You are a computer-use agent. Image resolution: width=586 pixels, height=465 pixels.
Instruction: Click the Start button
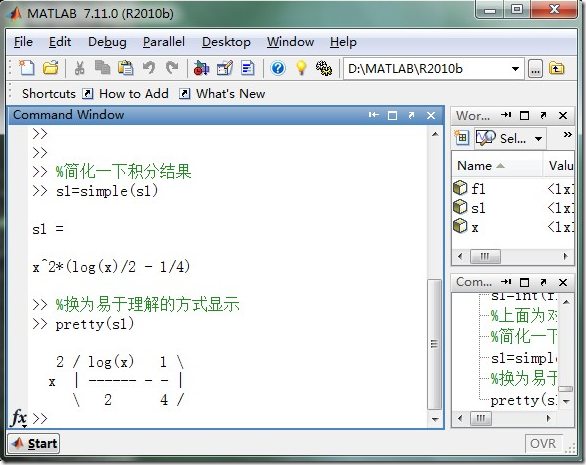tap(34, 444)
